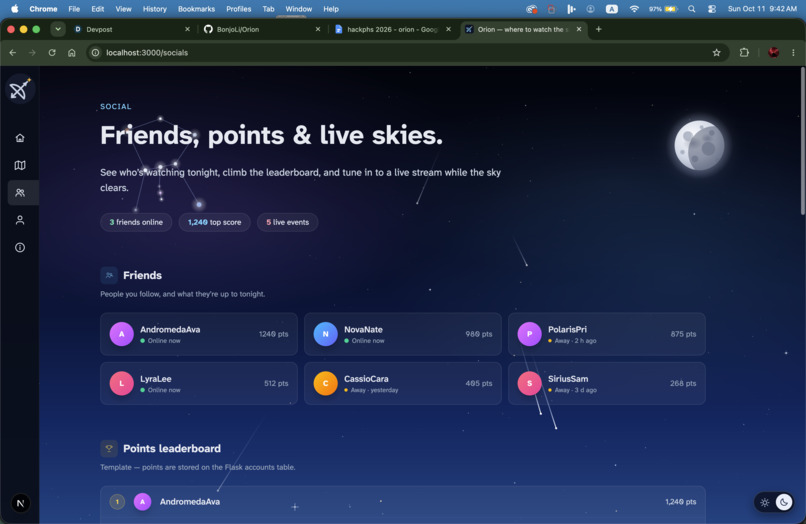Click the SOCIAL label above headline
Image resolution: width=806 pixels, height=524 pixels.
click(116, 106)
